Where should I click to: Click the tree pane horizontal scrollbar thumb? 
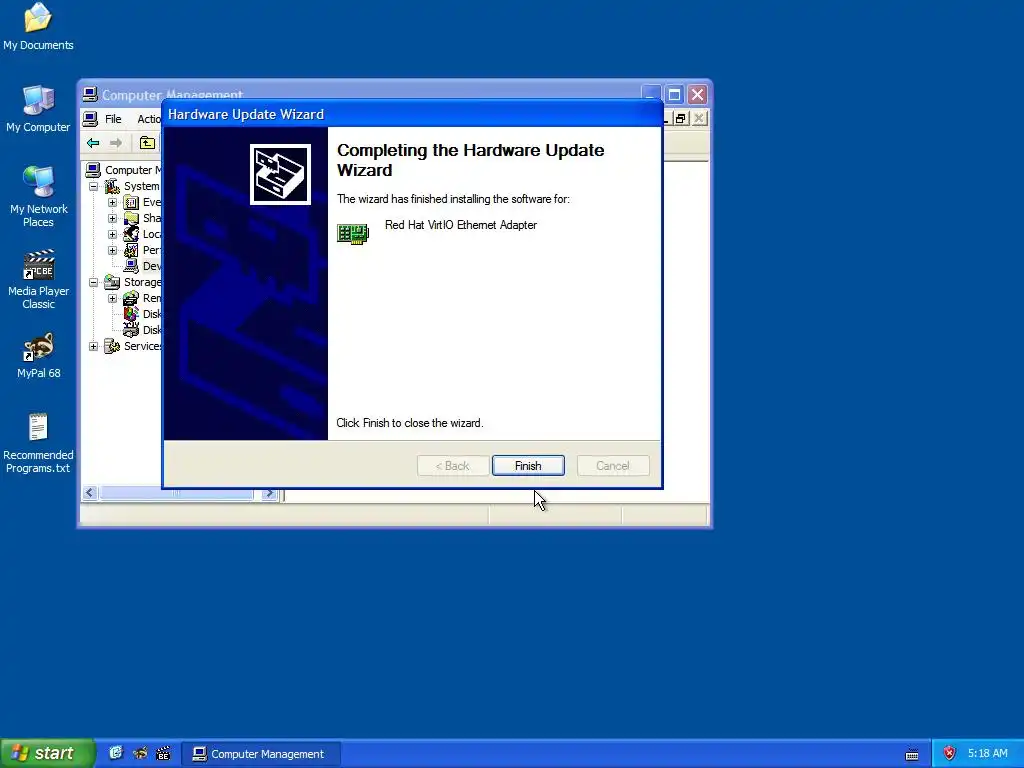(176, 494)
